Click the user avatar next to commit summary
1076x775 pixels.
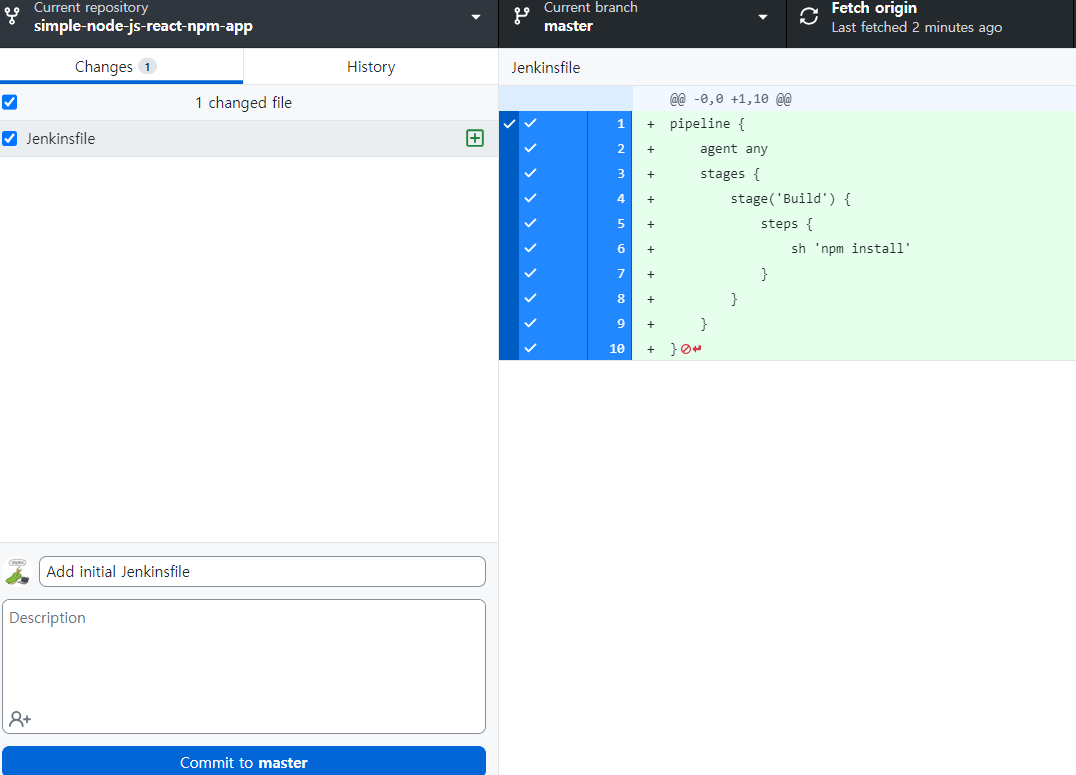point(17,571)
